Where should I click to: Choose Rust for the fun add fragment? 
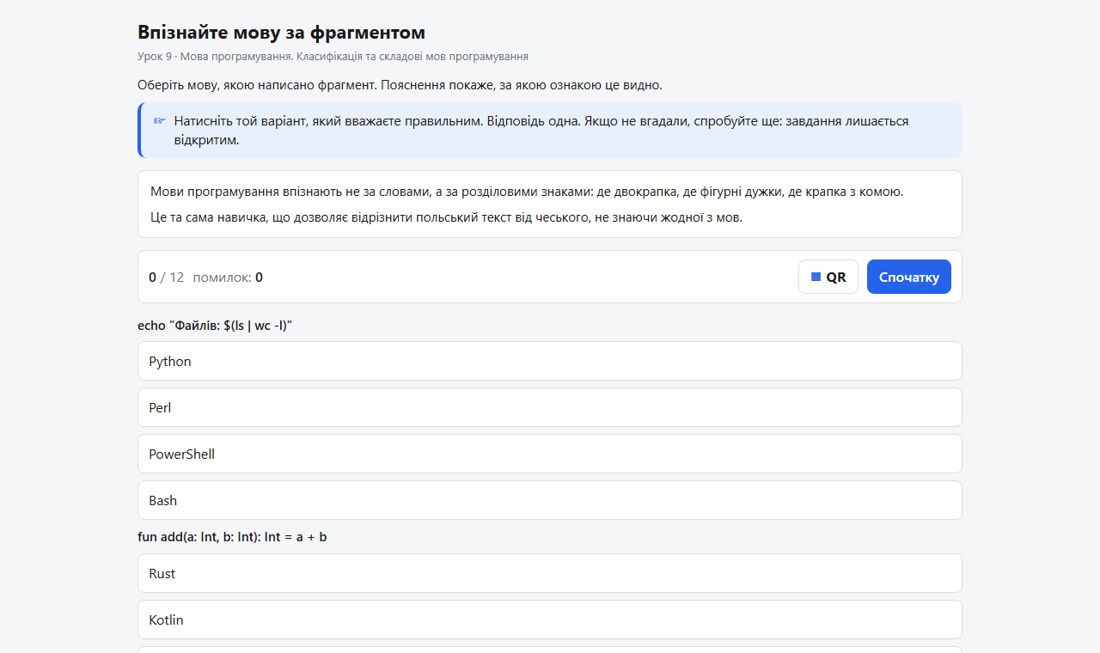(549, 573)
